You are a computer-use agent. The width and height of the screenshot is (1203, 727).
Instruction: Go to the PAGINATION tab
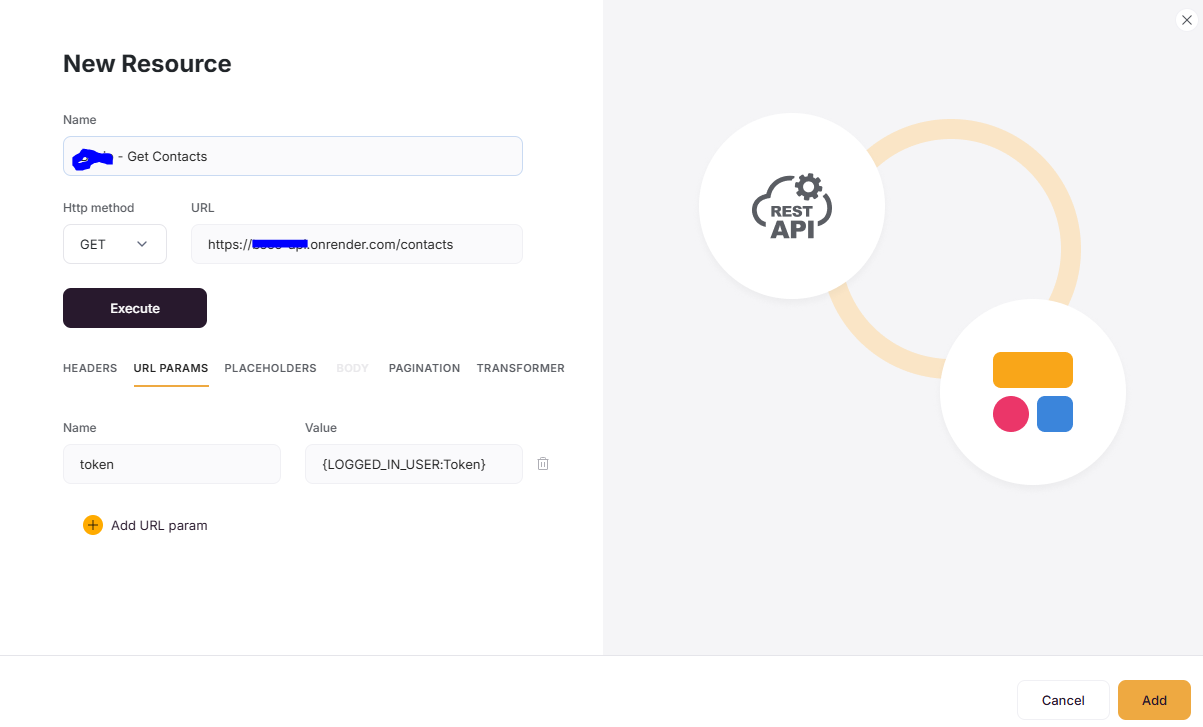click(x=425, y=368)
